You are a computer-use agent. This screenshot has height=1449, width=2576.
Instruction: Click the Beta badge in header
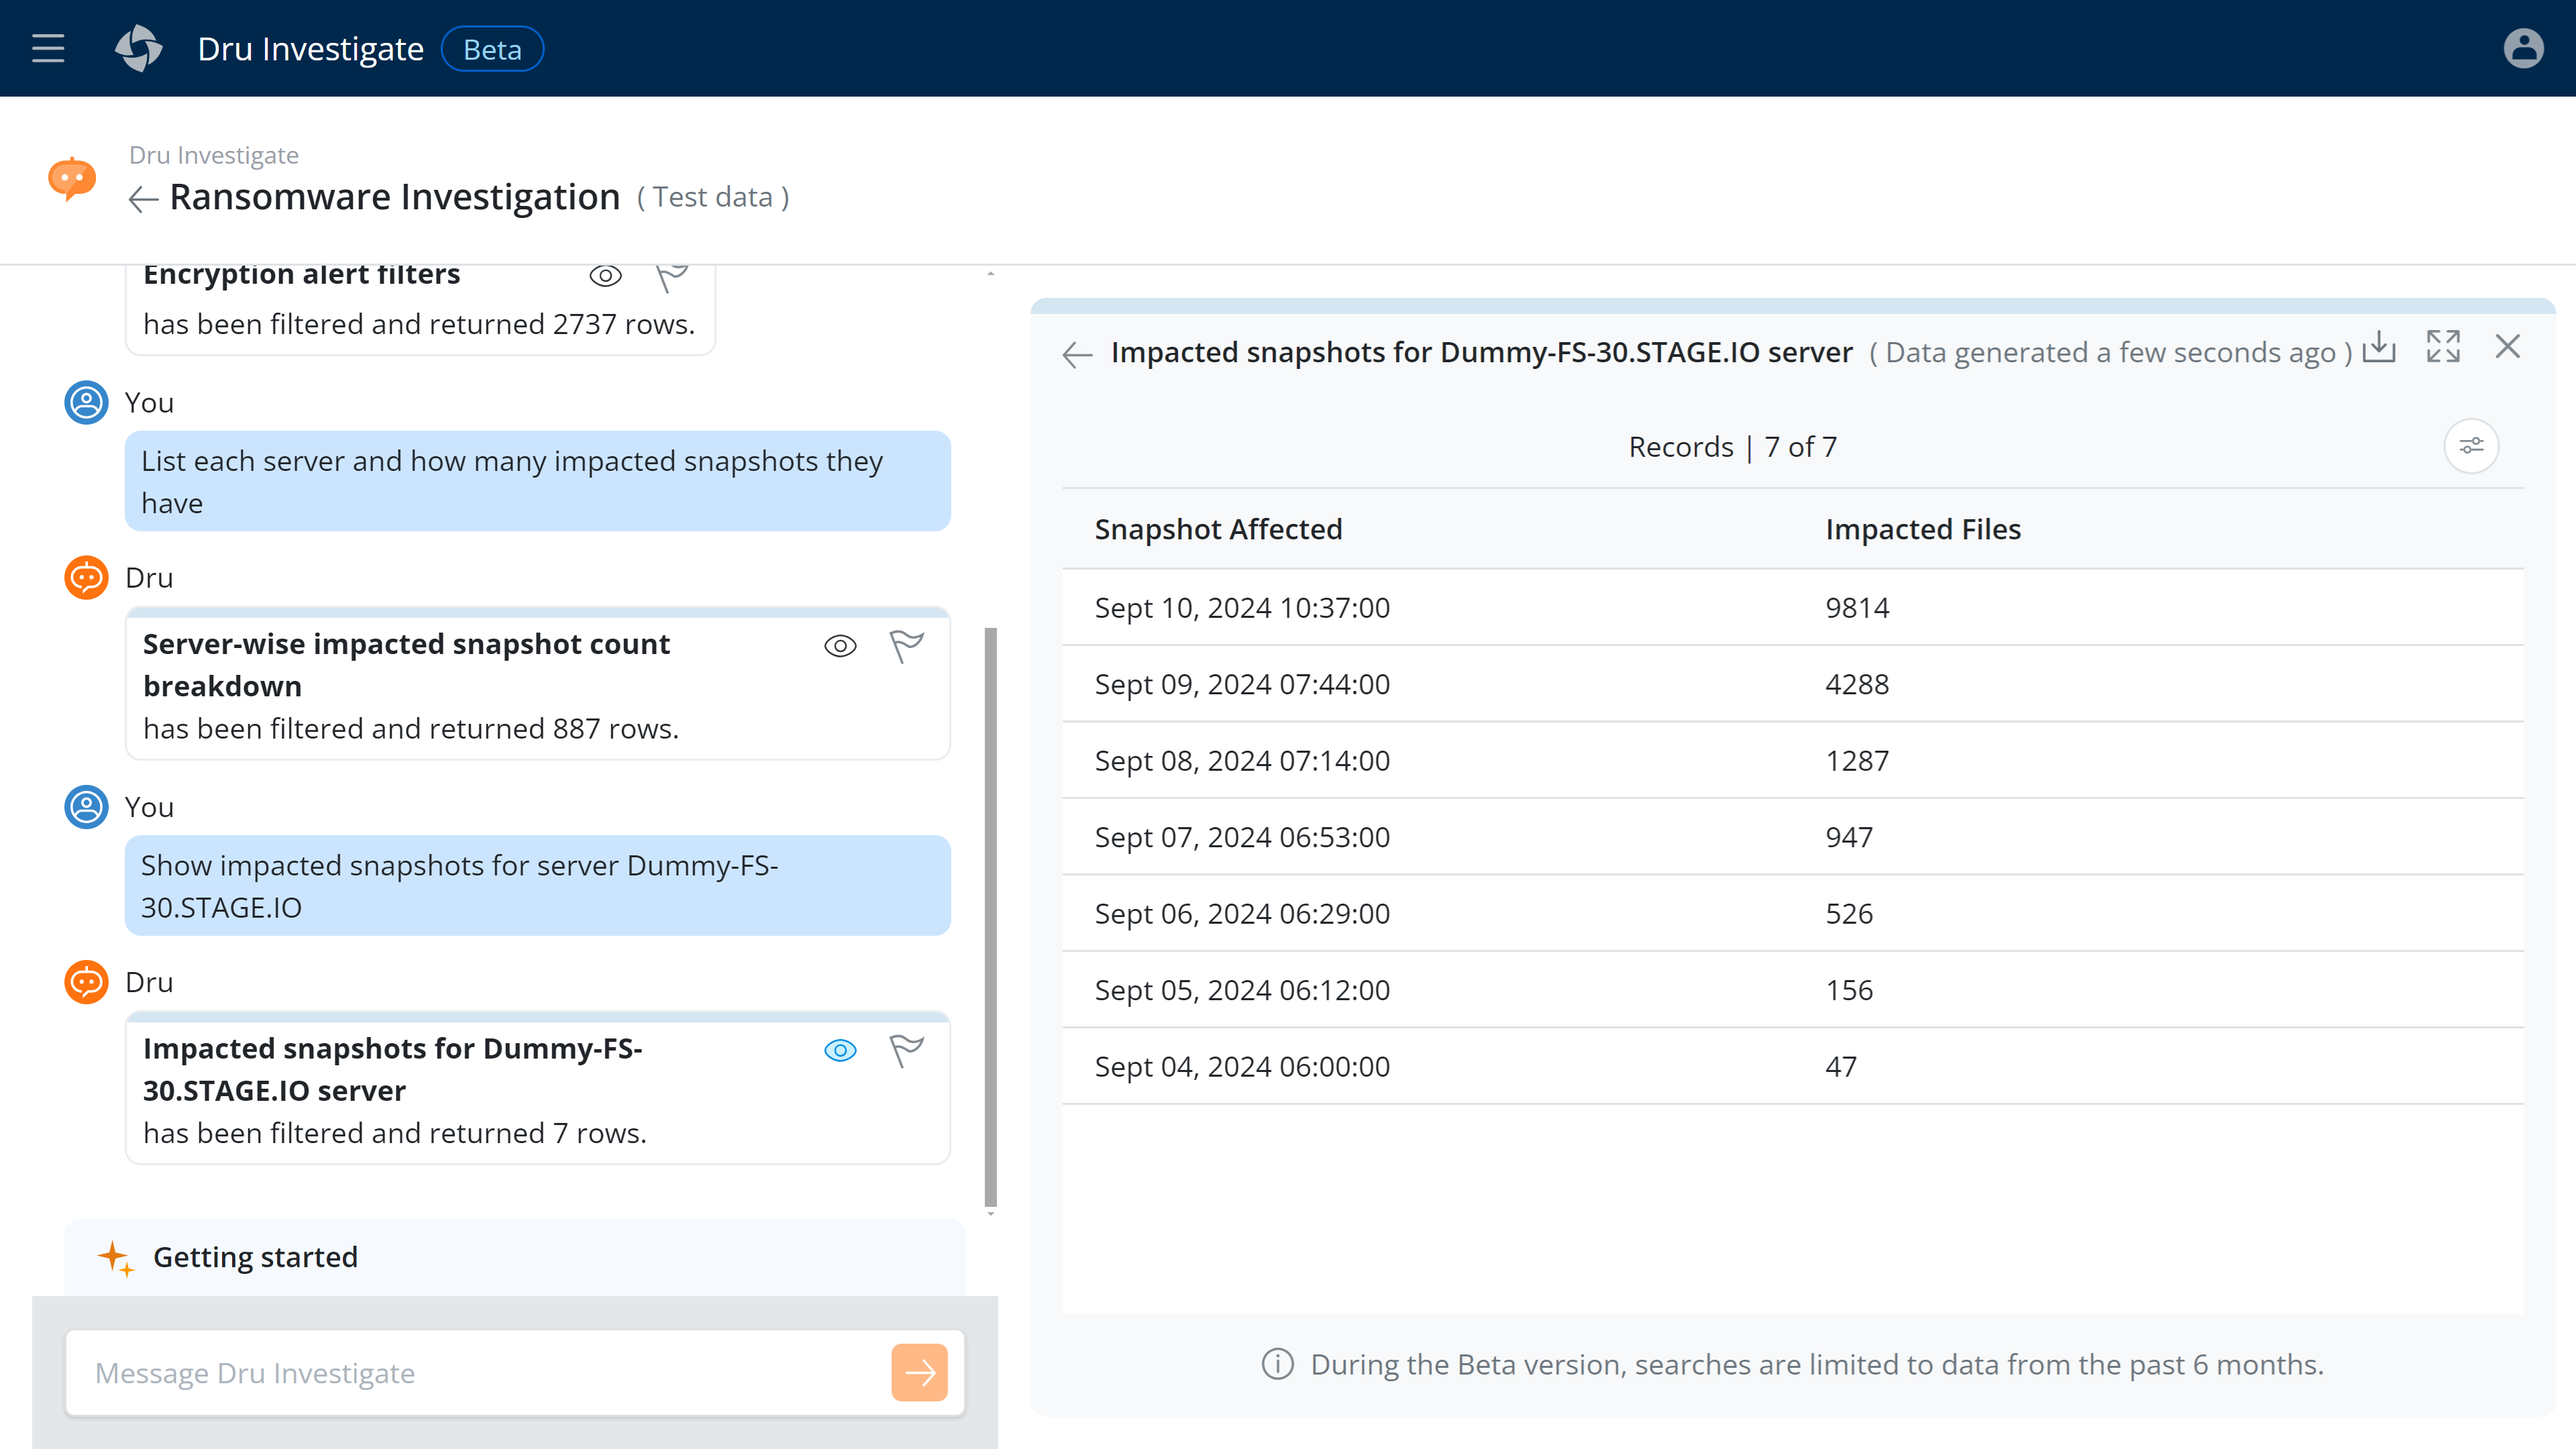(x=492, y=49)
